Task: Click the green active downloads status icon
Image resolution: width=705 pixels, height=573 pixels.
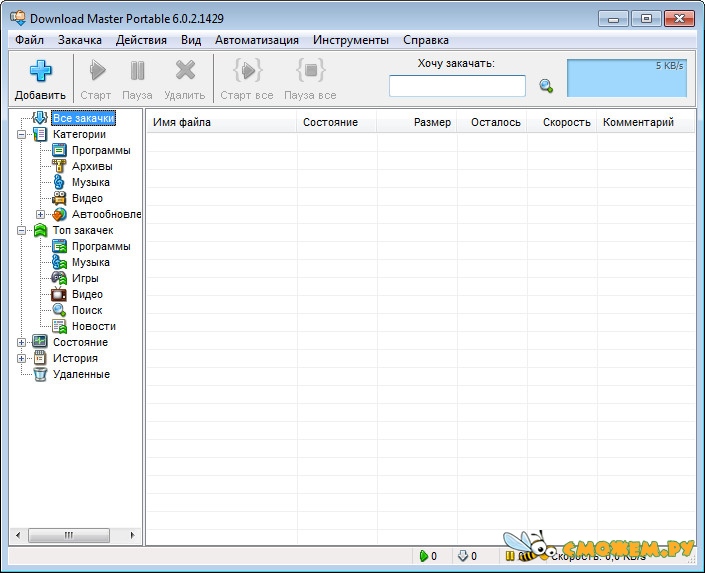Action: (x=424, y=556)
